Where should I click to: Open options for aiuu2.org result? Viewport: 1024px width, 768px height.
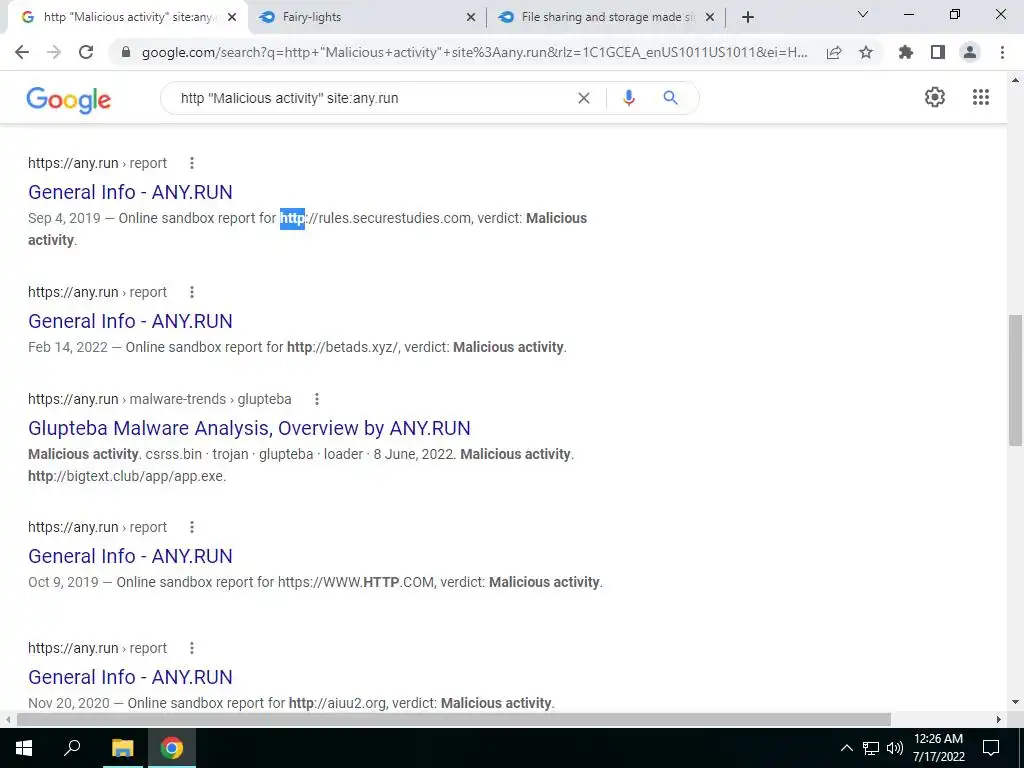(191, 648)
